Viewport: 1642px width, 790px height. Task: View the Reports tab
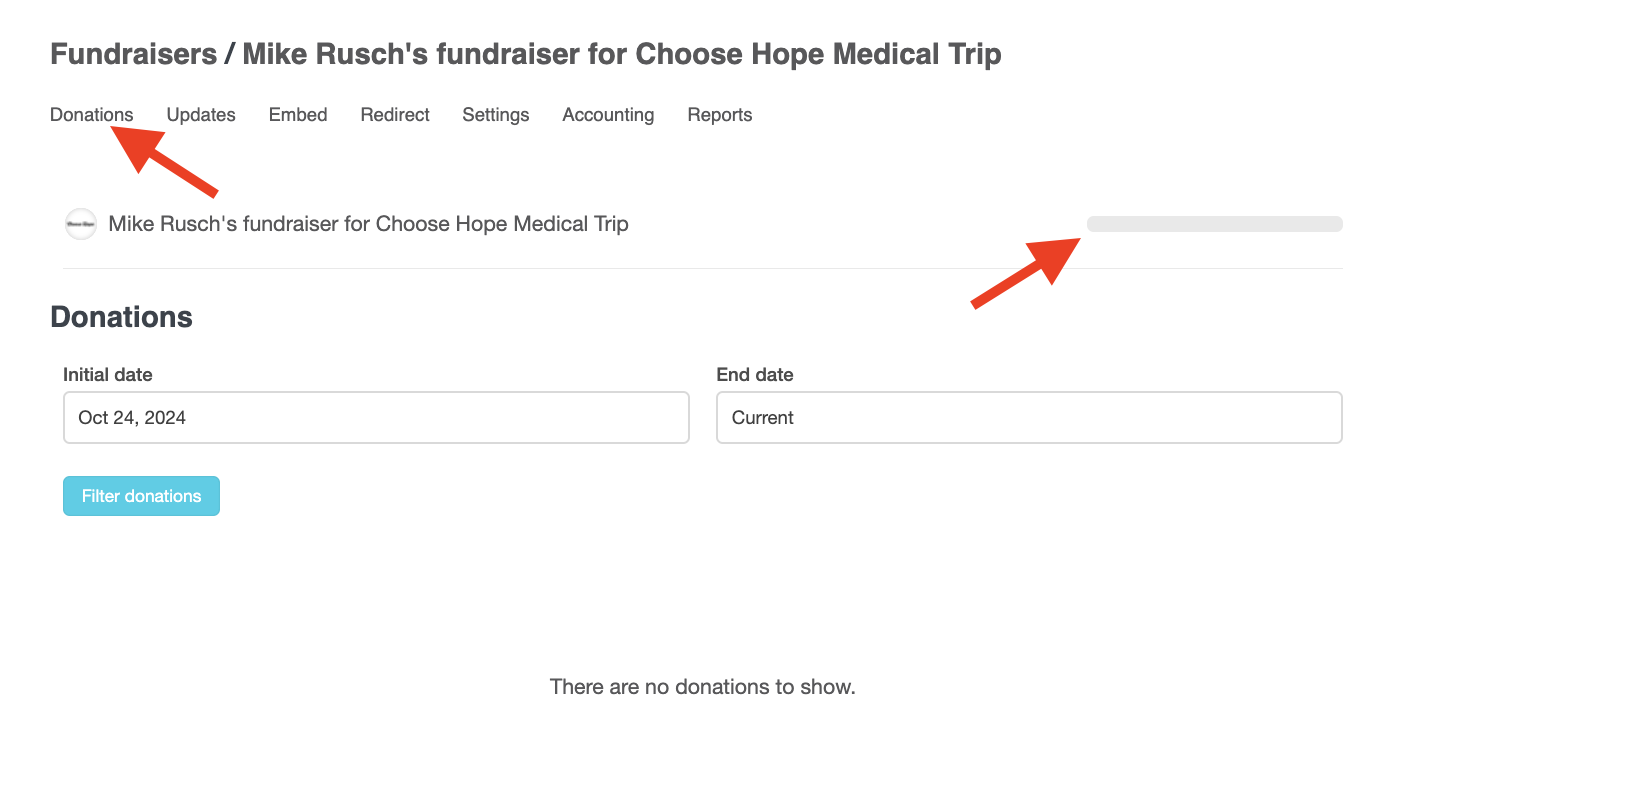[x=720, y=115]
